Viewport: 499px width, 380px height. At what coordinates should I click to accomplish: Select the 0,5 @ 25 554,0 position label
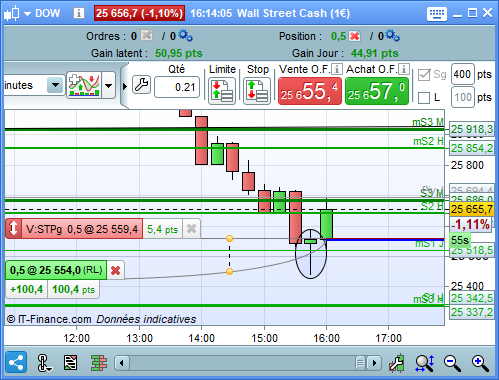tap(56, 270)
